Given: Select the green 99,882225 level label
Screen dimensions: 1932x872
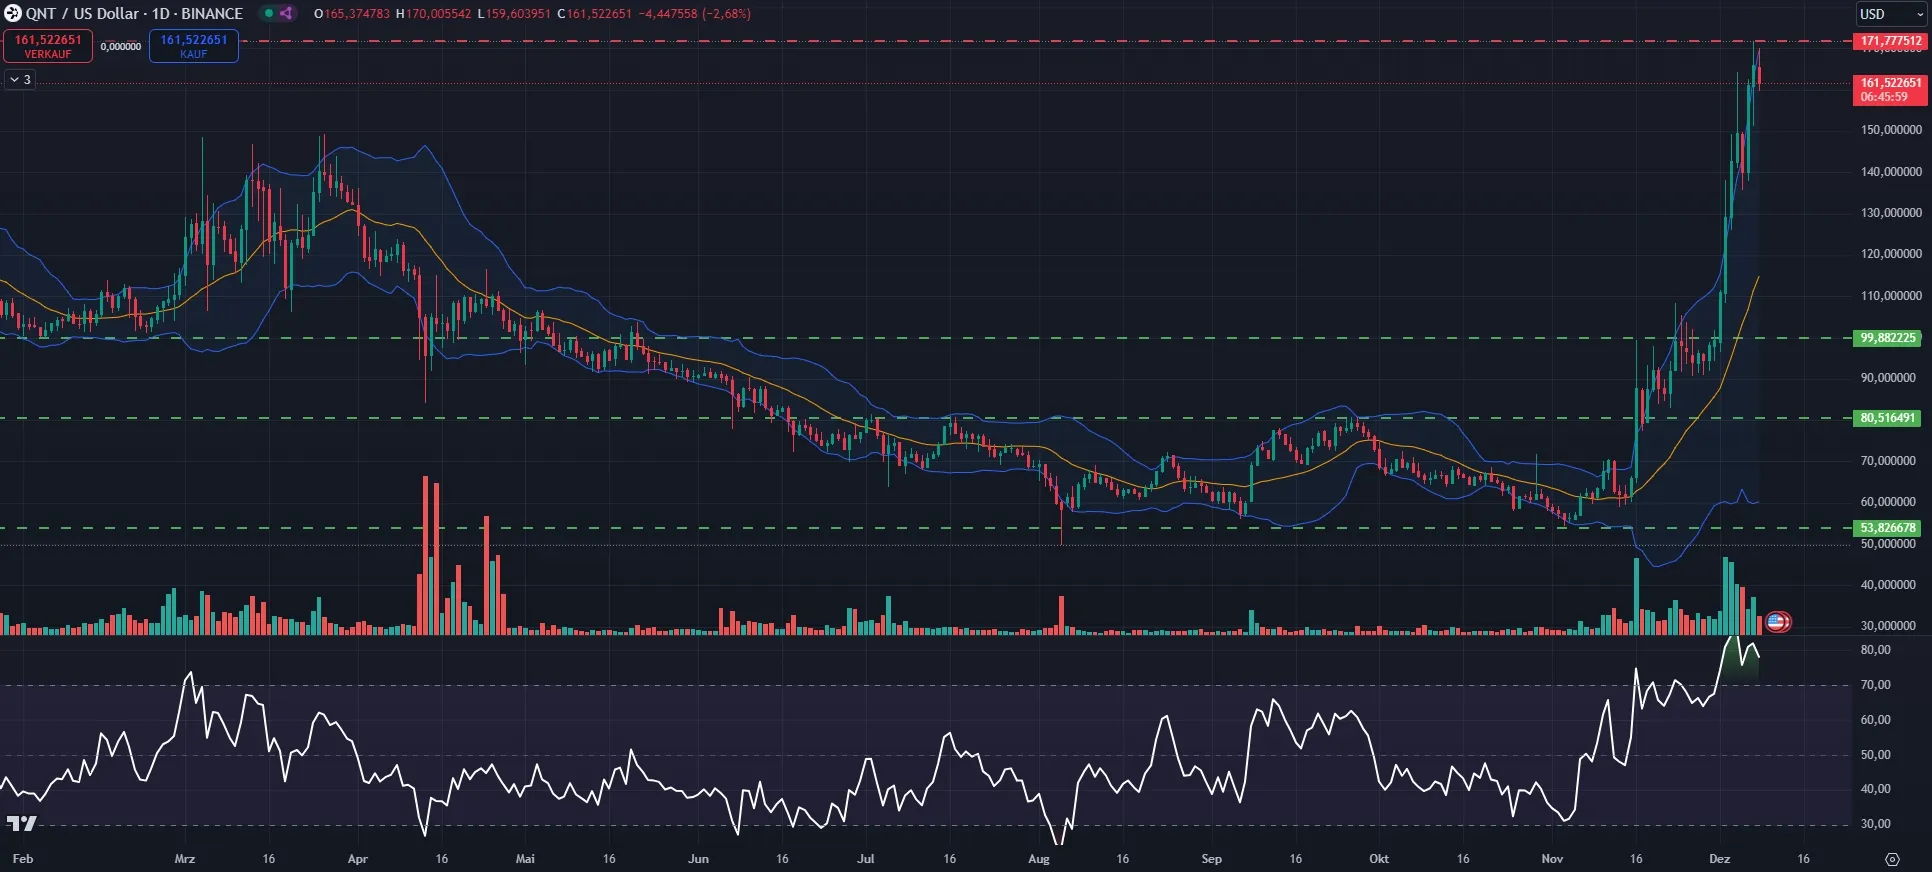Looking at the screenshot, I should 1888,338.
